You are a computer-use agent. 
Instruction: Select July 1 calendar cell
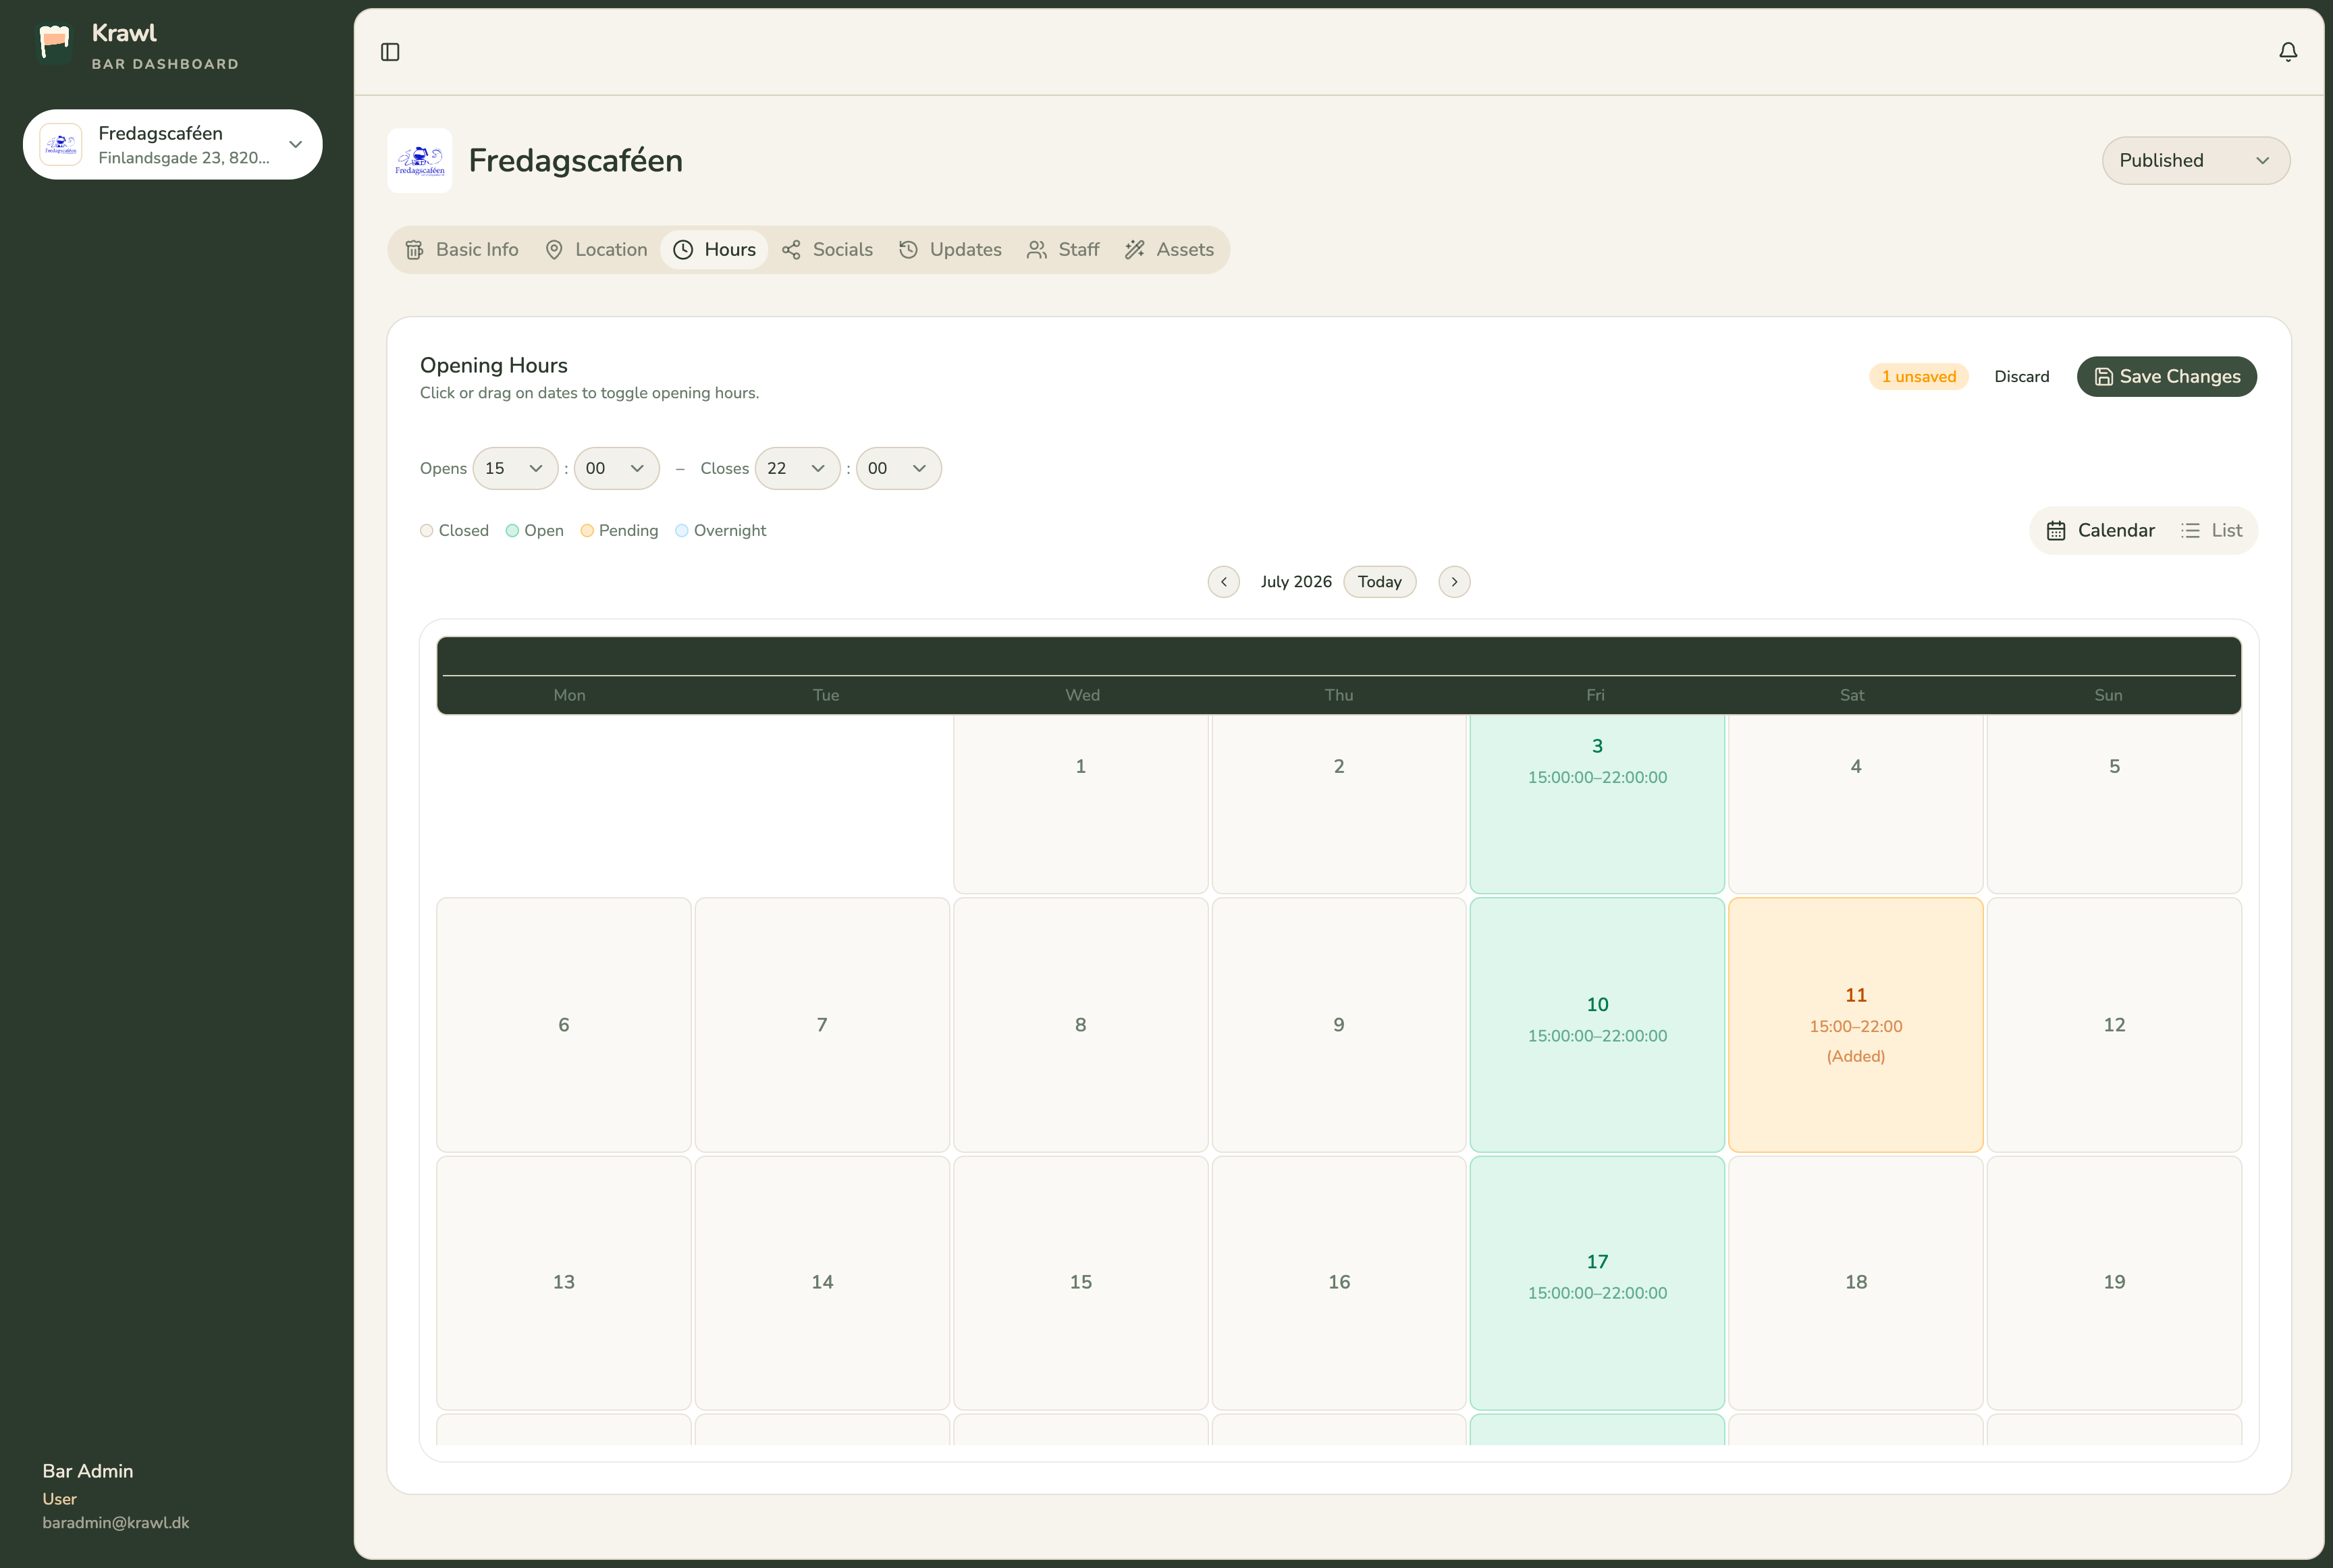[1080, 803]
